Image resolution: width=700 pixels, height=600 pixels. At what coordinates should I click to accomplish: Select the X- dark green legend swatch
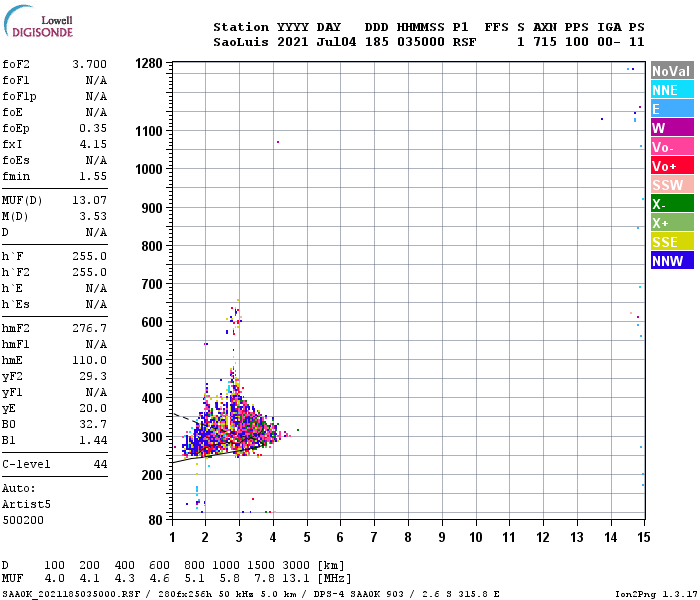click(672, 204)
